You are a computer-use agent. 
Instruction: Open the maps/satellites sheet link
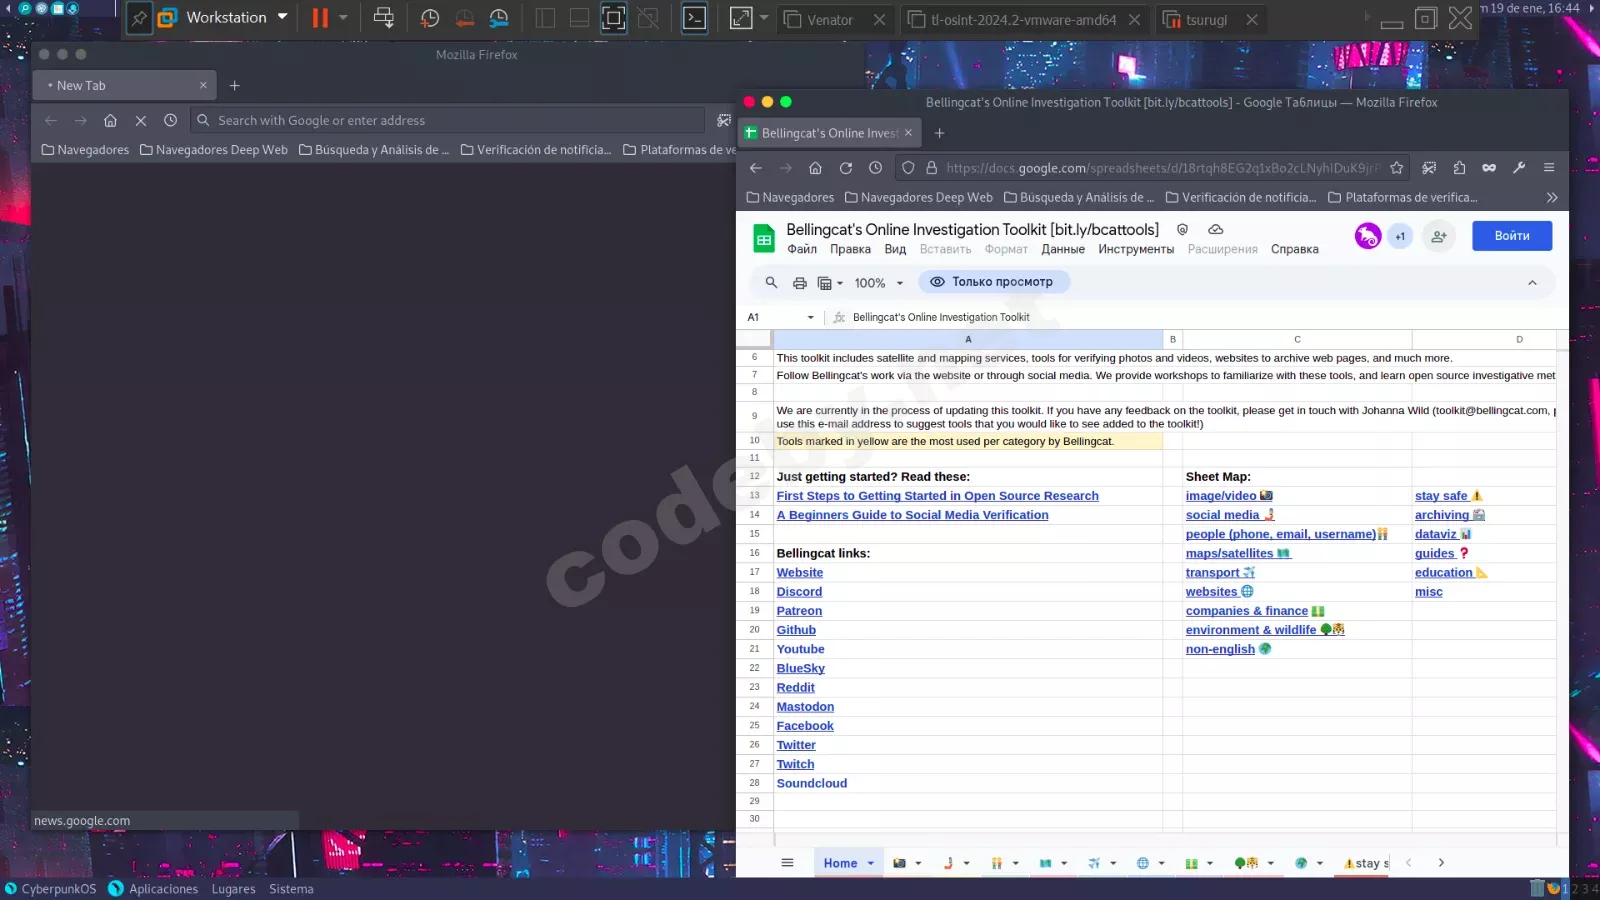click(1238, 553)
